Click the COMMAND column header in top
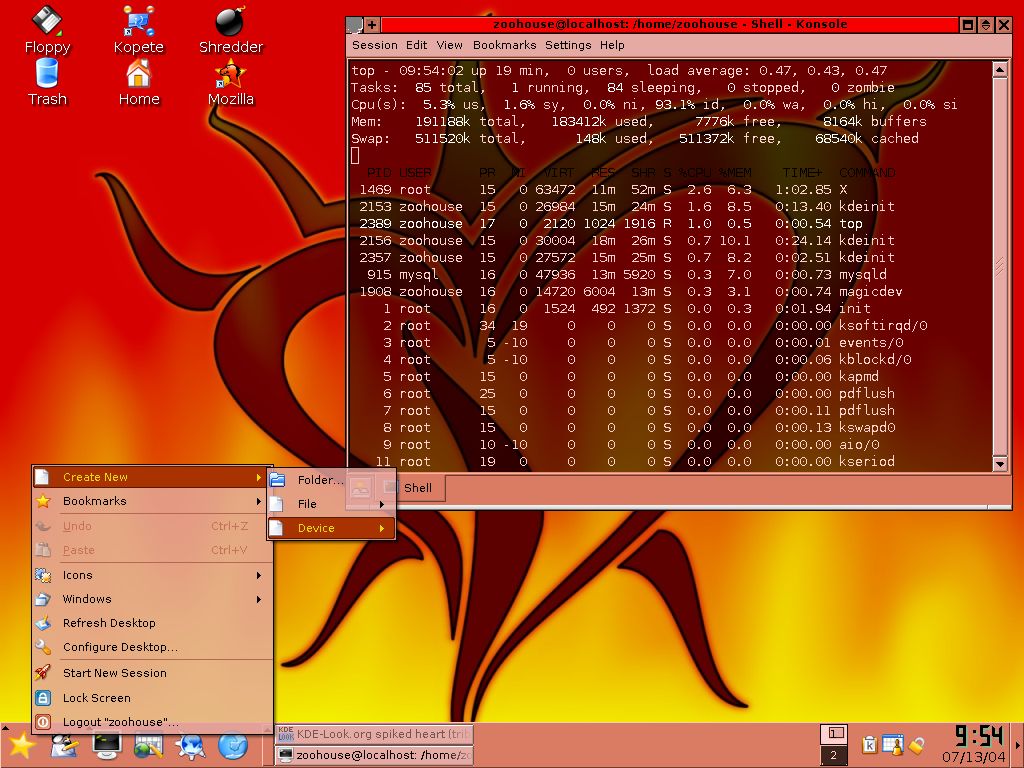1024x768 pixels. (x=867, y=172)
